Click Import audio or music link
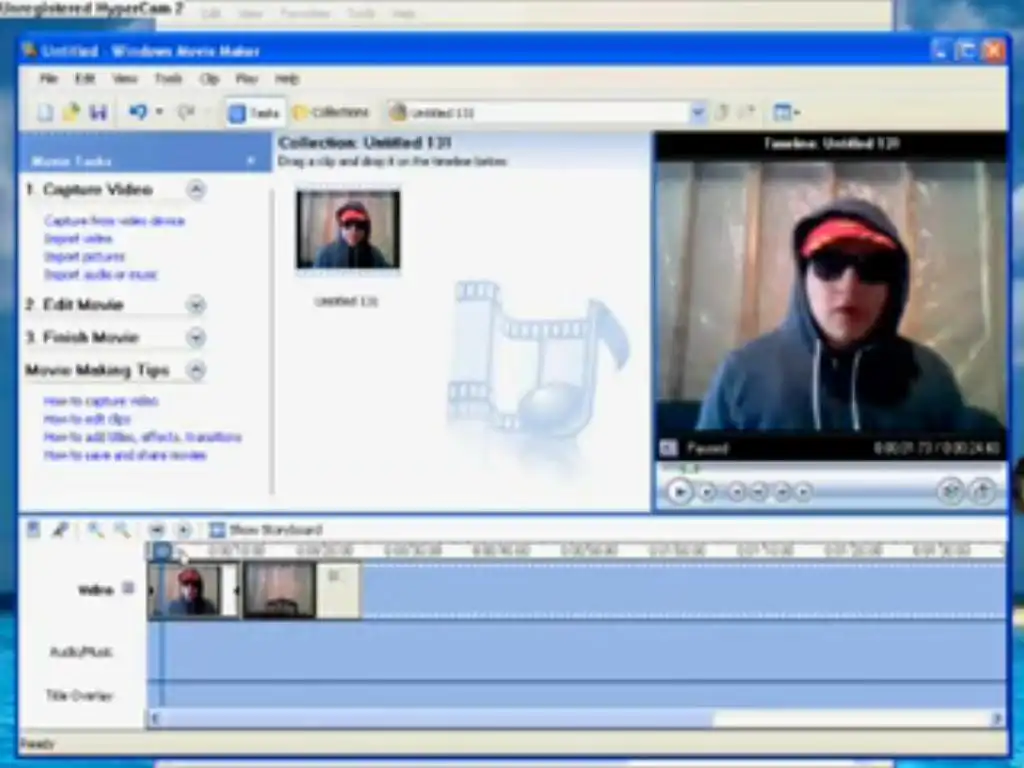The height and width of the screenshot is (768, 1024). (x=101, y=274)
